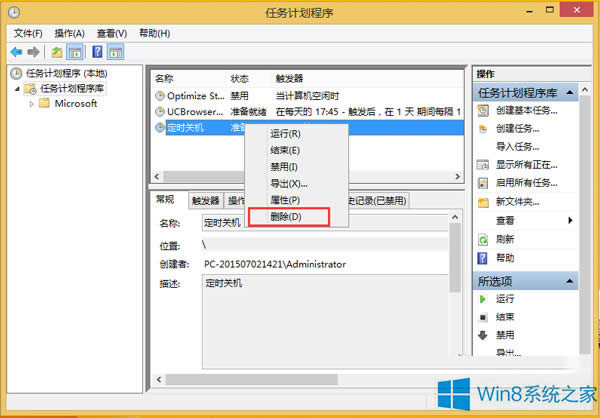Open the 操作(A) menu
Image resolution: width=600 pixels, height=418 pixels.
pyautogui.click(x=69, y=34)
